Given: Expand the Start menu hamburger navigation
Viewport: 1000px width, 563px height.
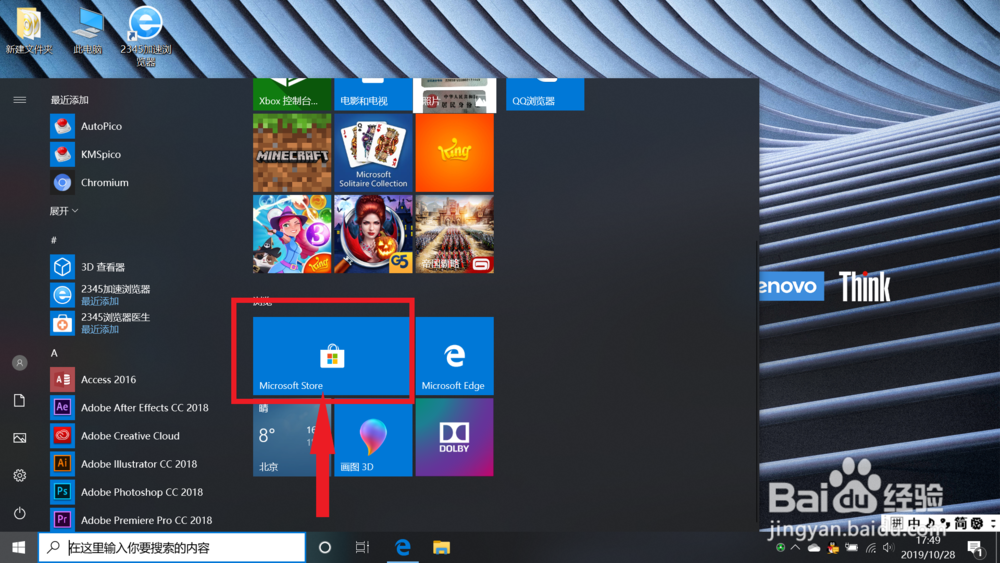Looking at the screenshot, I should (x=20, y=99).
